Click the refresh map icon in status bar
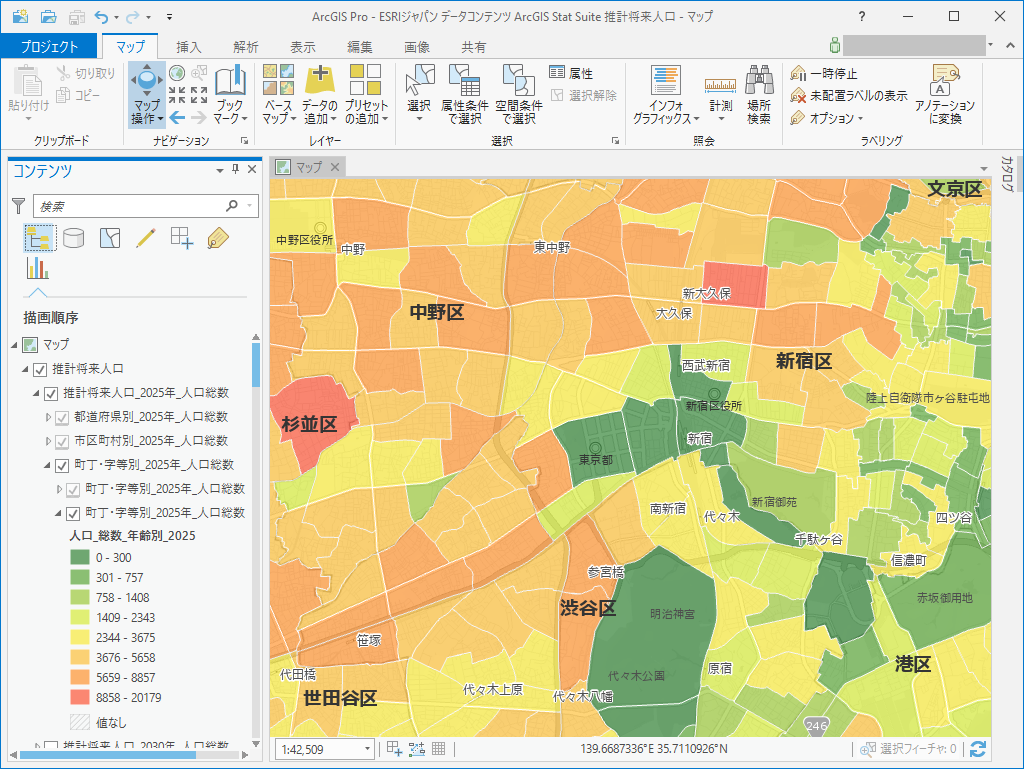 (978, 749)
